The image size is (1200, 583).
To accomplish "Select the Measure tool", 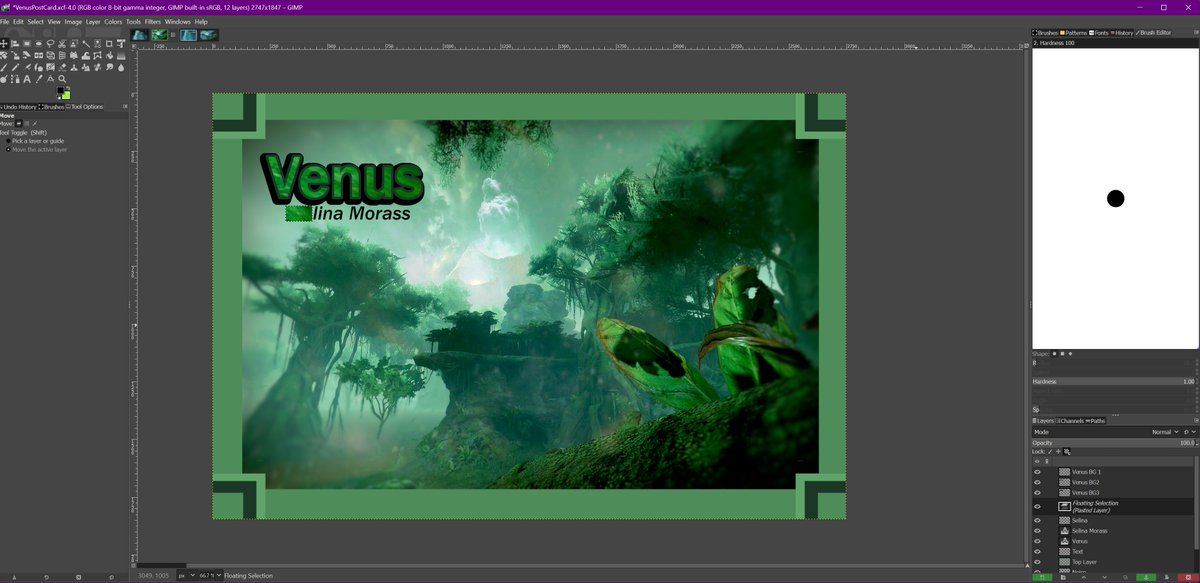I will [50, 79].
